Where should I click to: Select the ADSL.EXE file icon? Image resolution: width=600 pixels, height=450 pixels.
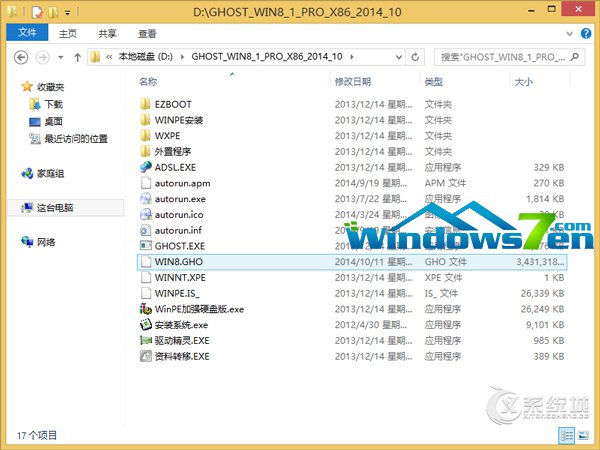coord(145,168)
